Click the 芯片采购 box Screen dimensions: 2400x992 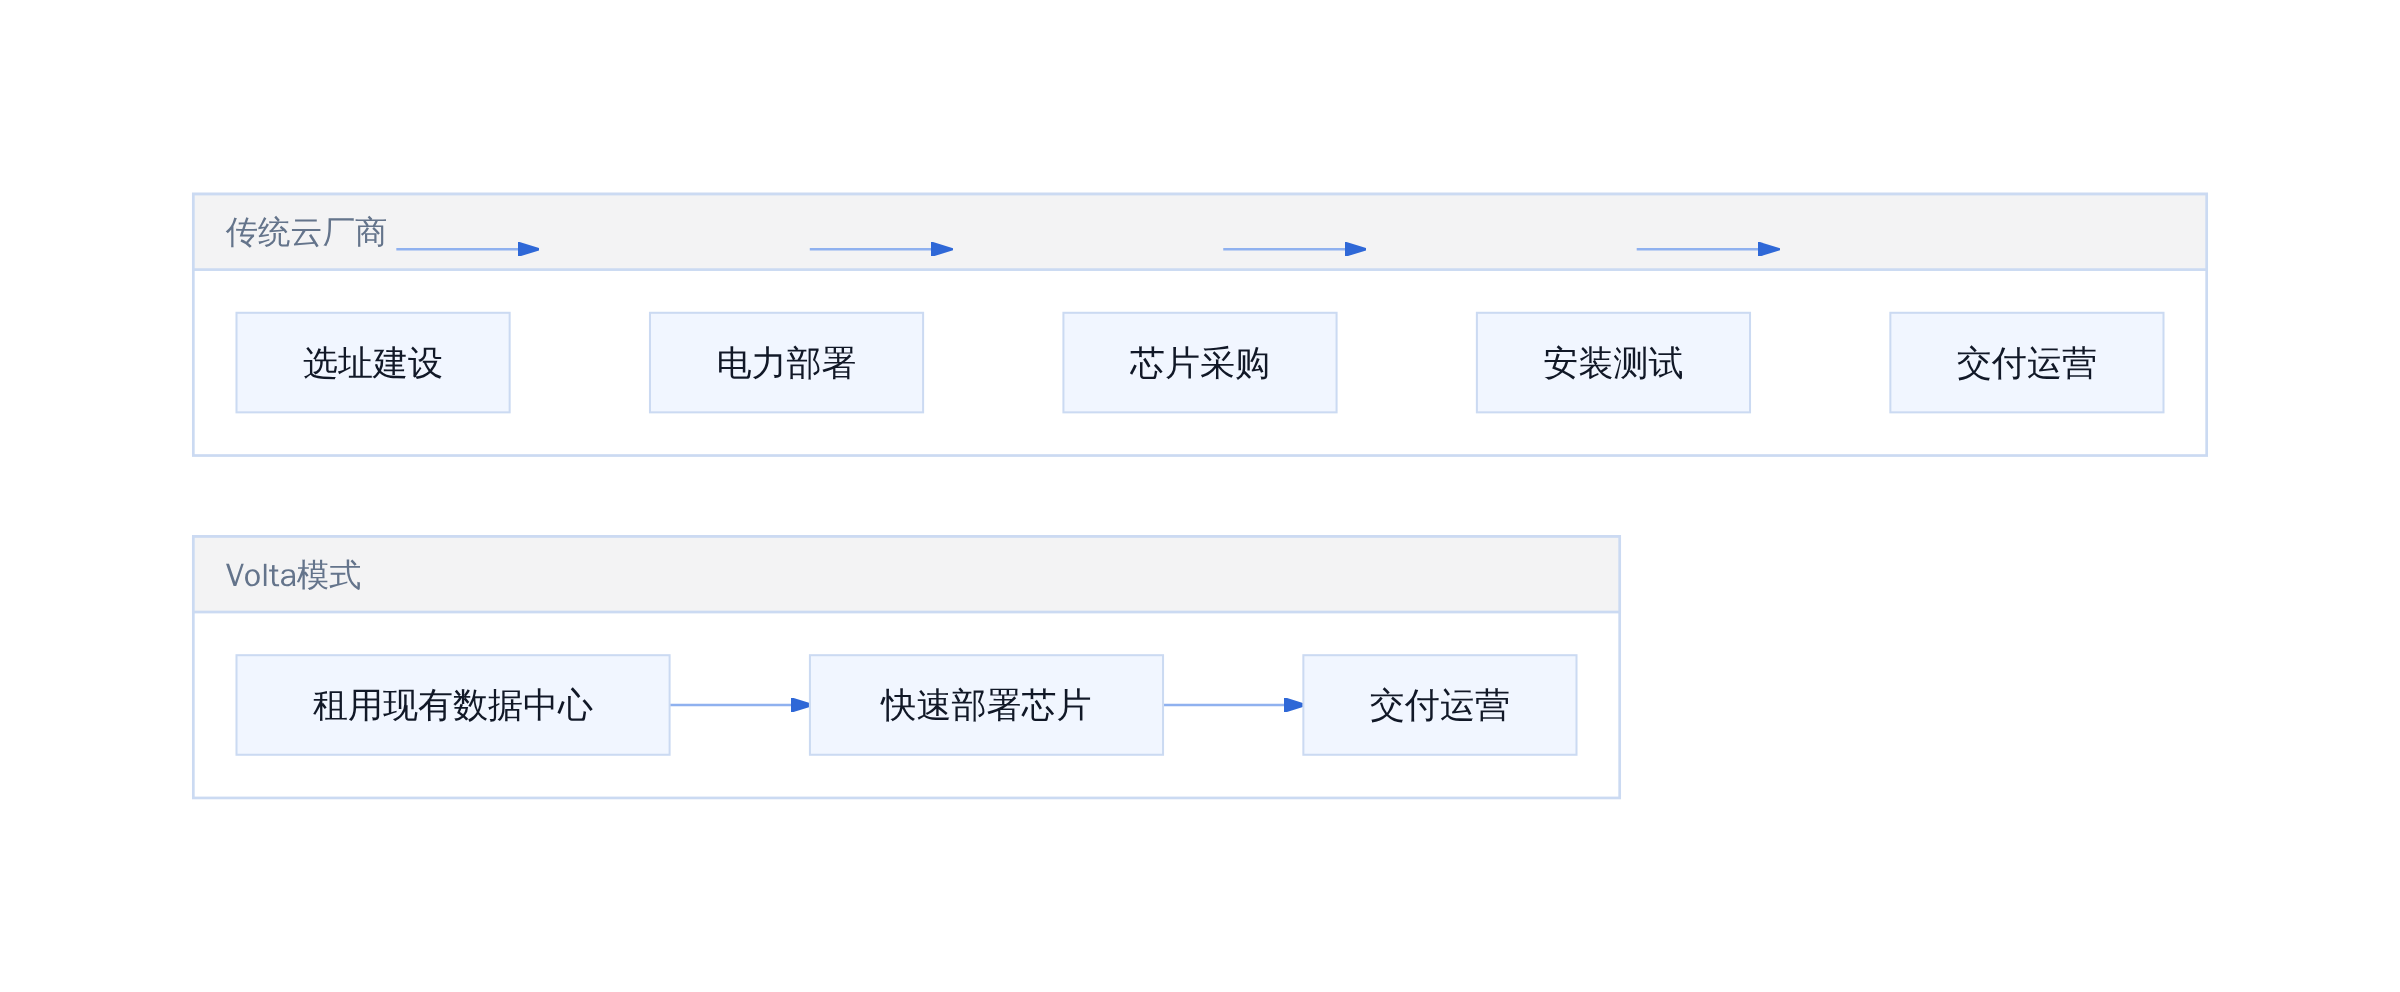pyautogui.click(x=1200, y=362)
